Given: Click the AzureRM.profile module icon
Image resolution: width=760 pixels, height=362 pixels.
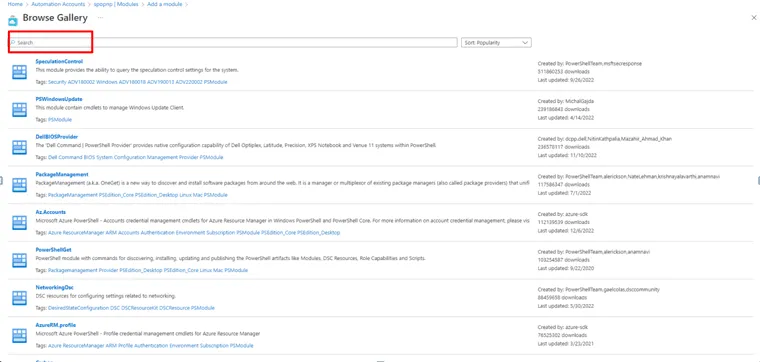Looking at the screenshot, I should click(x=19, y=335).
